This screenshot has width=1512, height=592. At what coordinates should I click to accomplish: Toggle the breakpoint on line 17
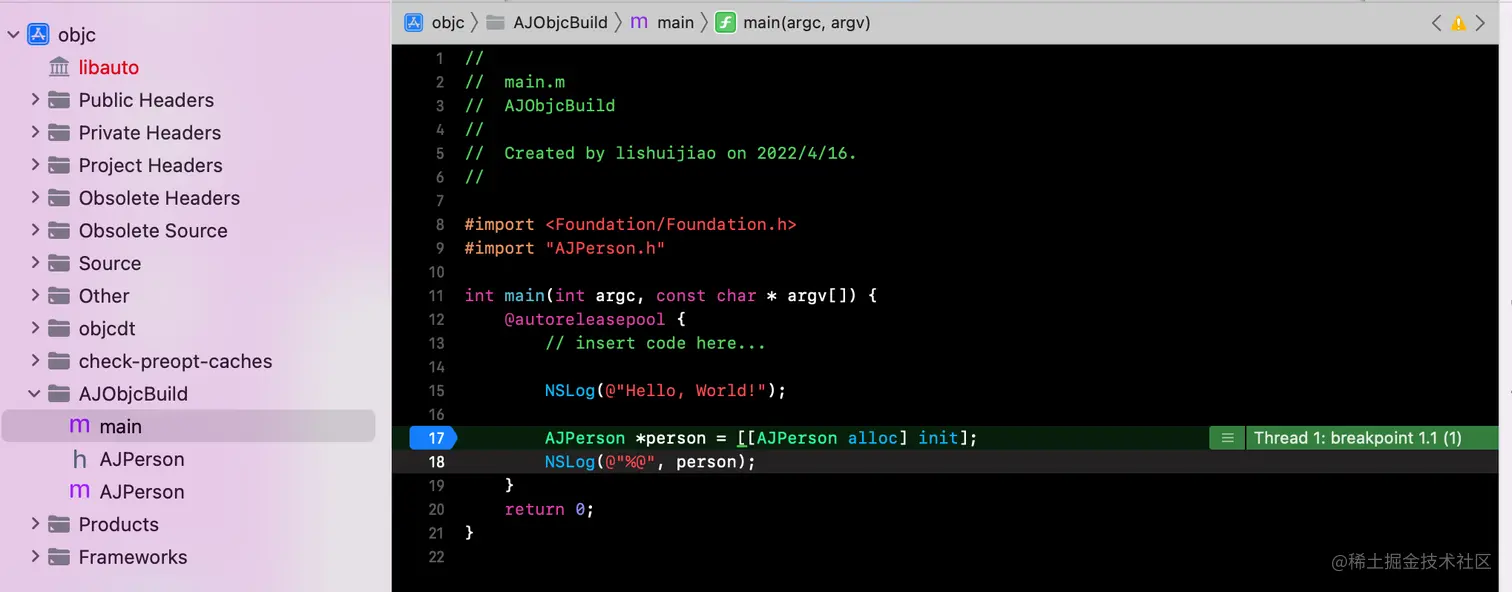[433, 438]
